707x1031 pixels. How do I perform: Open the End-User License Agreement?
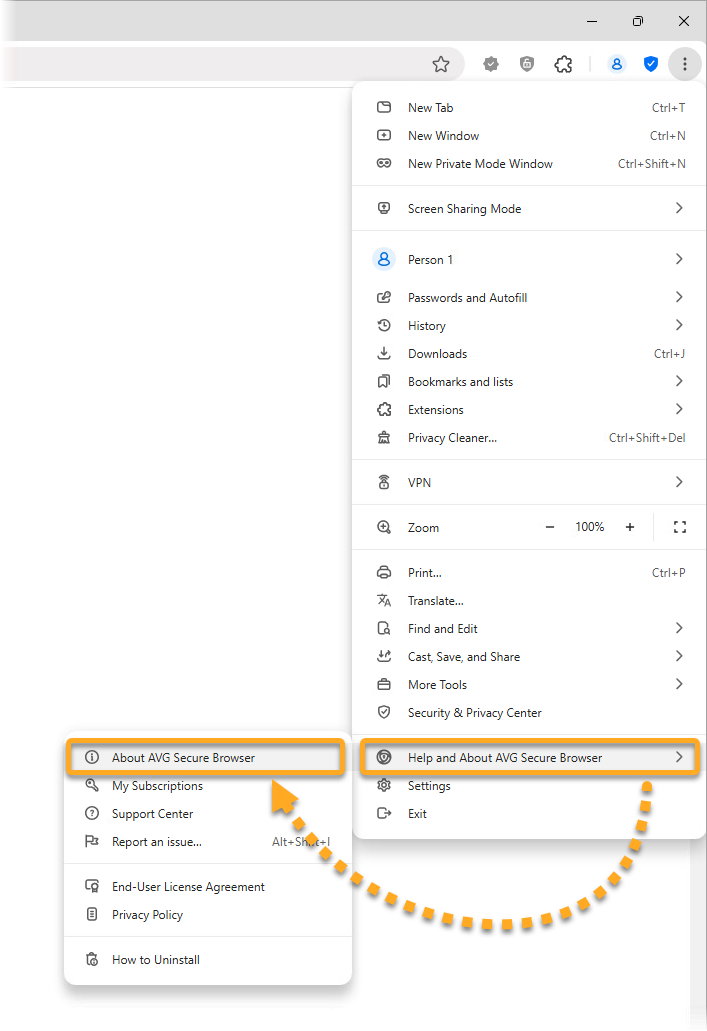point(188,887)
